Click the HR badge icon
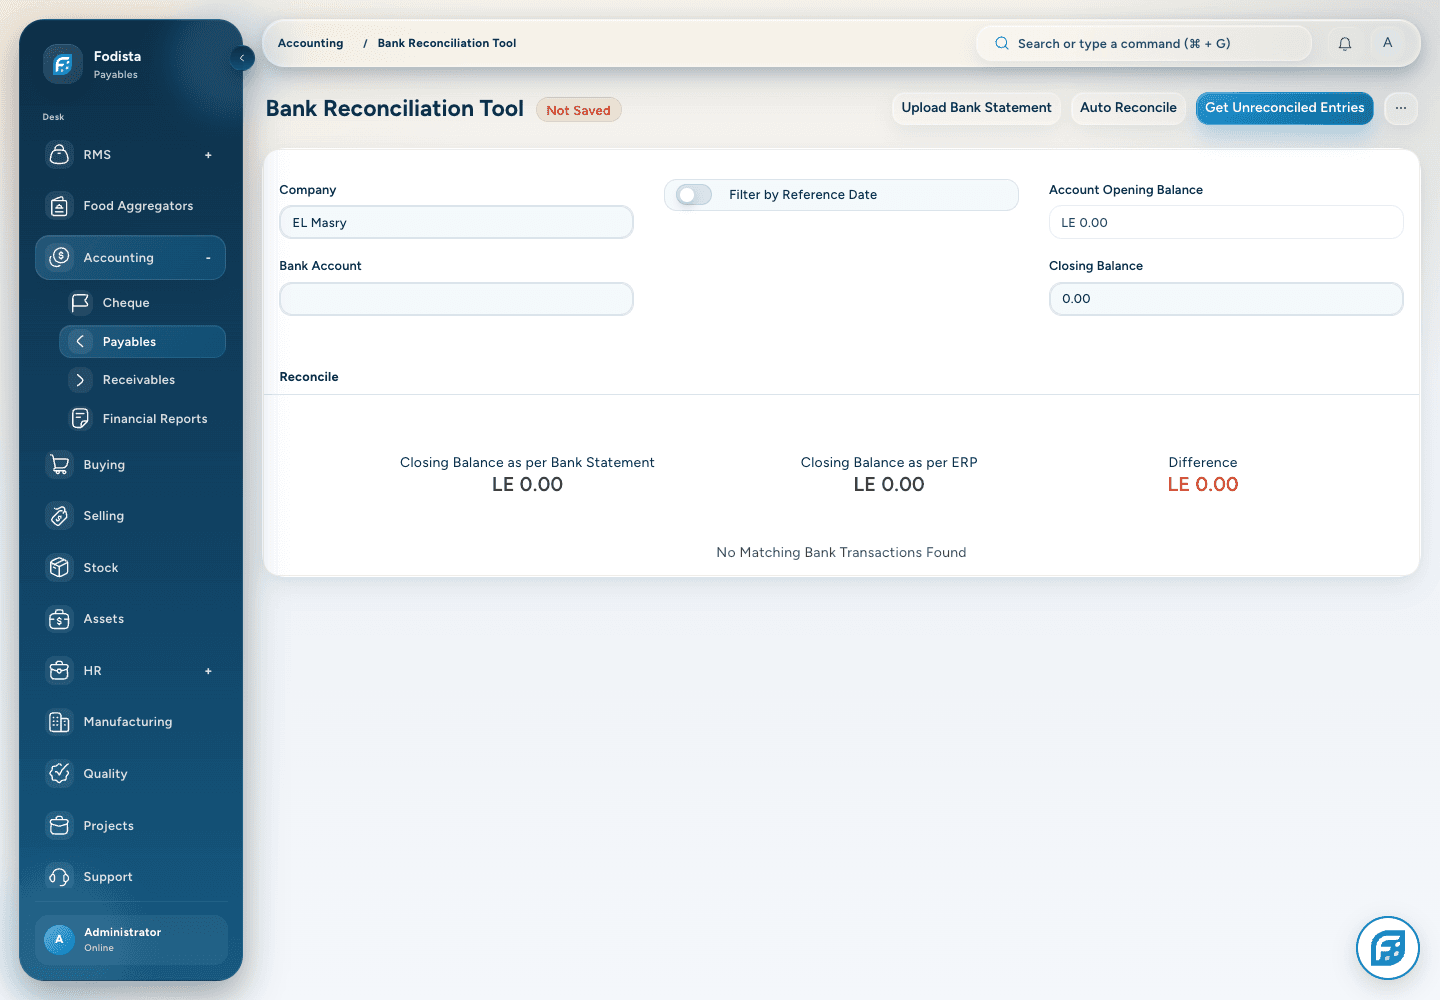Viewport: 1440px width, 1000px height. (x=60, y=671)
